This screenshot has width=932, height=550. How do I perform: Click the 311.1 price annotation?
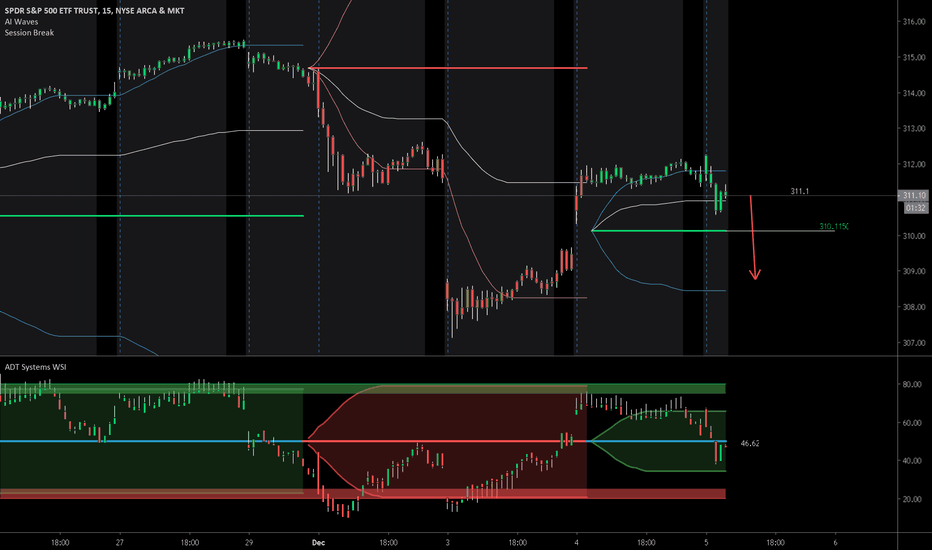(799, 191)
